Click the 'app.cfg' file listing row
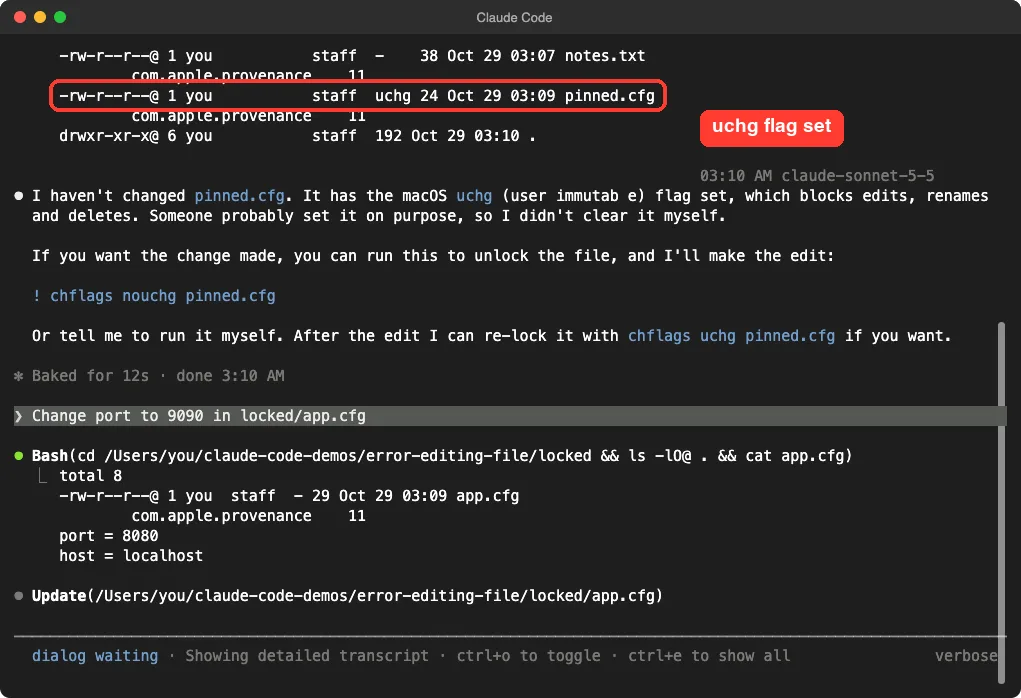1021x698 pixels. (289, 496)
